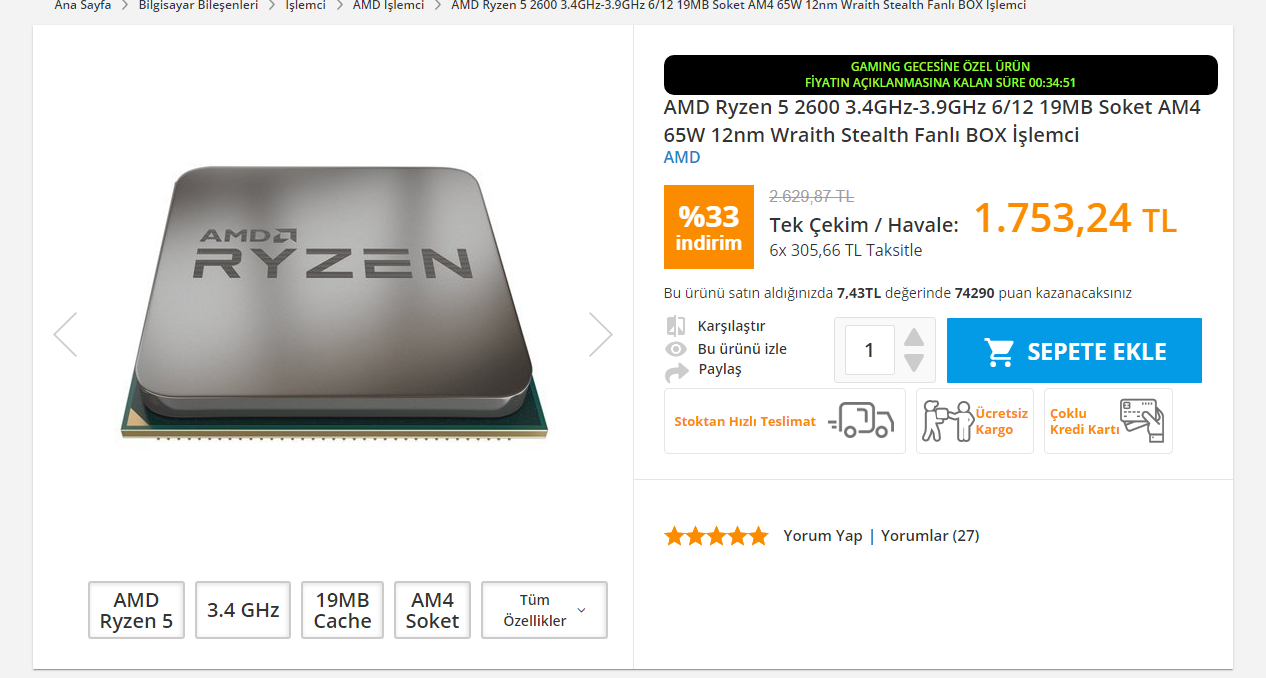1266x678 pixels.
Task: Click the Yorum Yap link
Action: pyautogui.click(x=822, y=536)
